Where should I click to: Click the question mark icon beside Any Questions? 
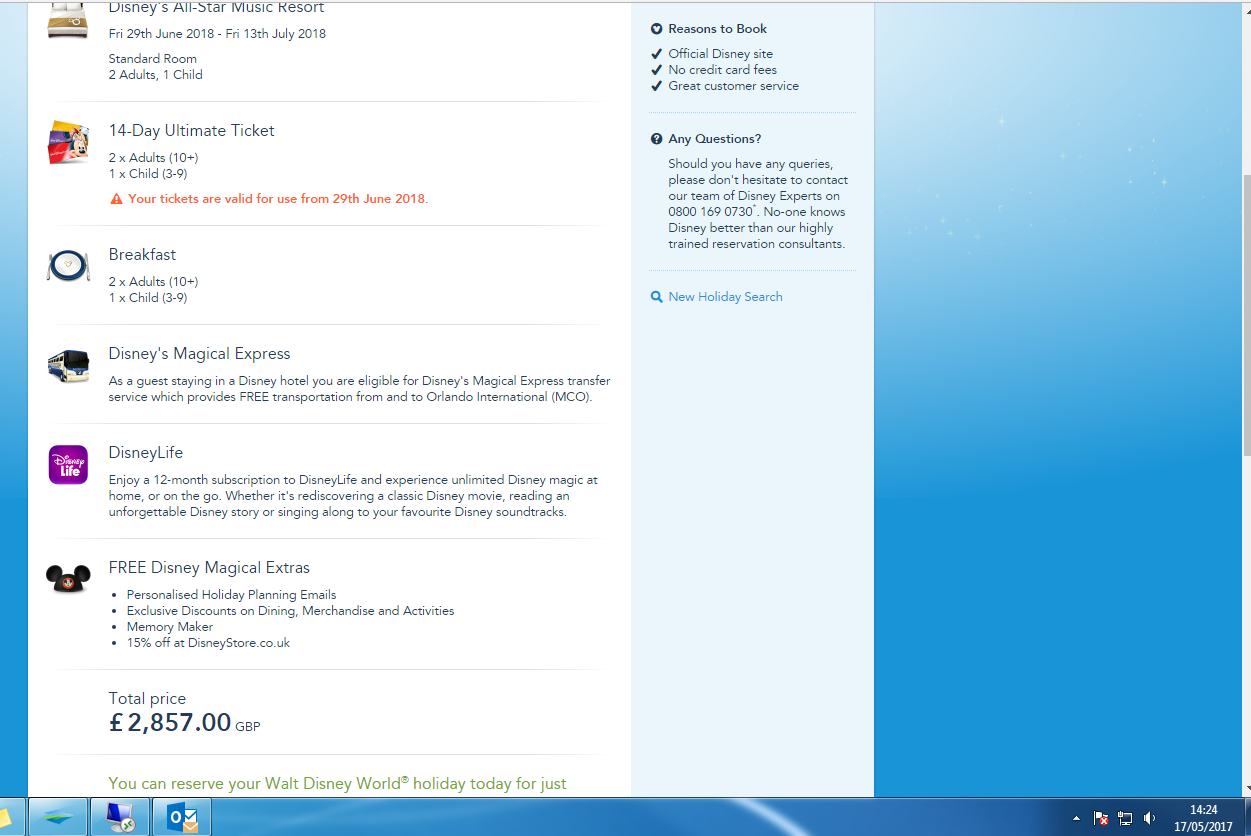tap(656, 139)
